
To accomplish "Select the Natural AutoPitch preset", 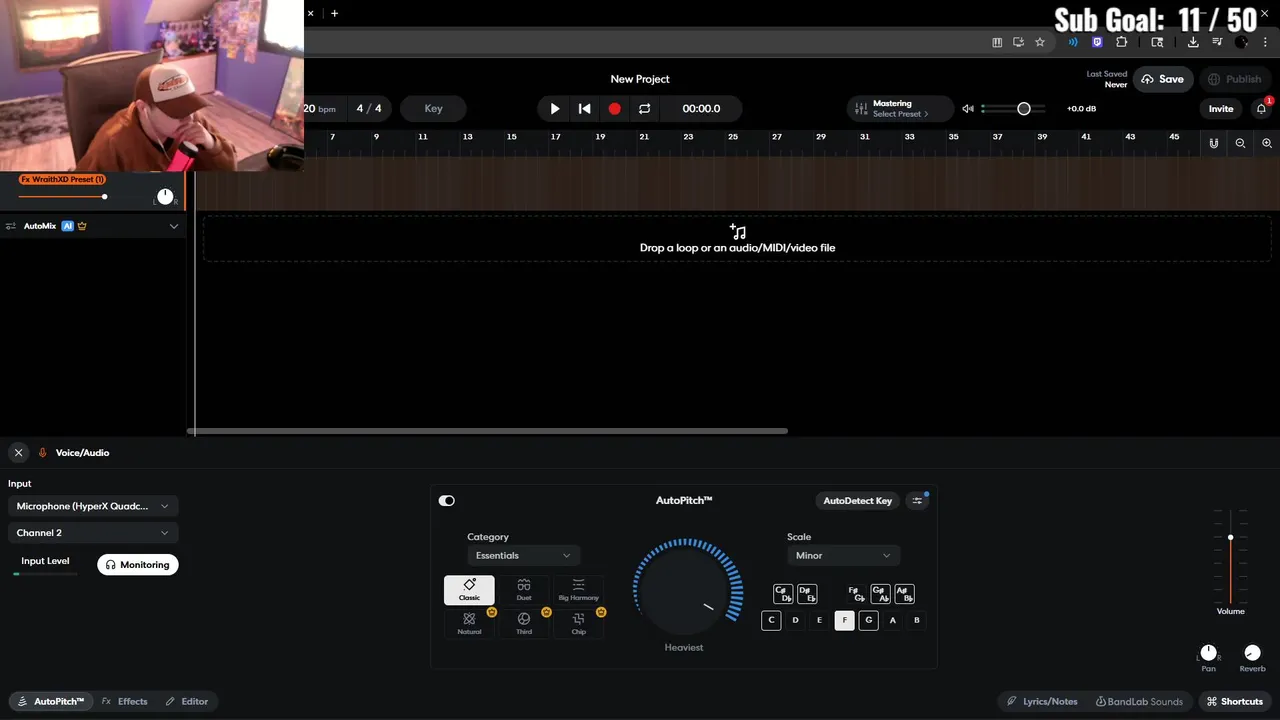I will [x=469, y=623].
